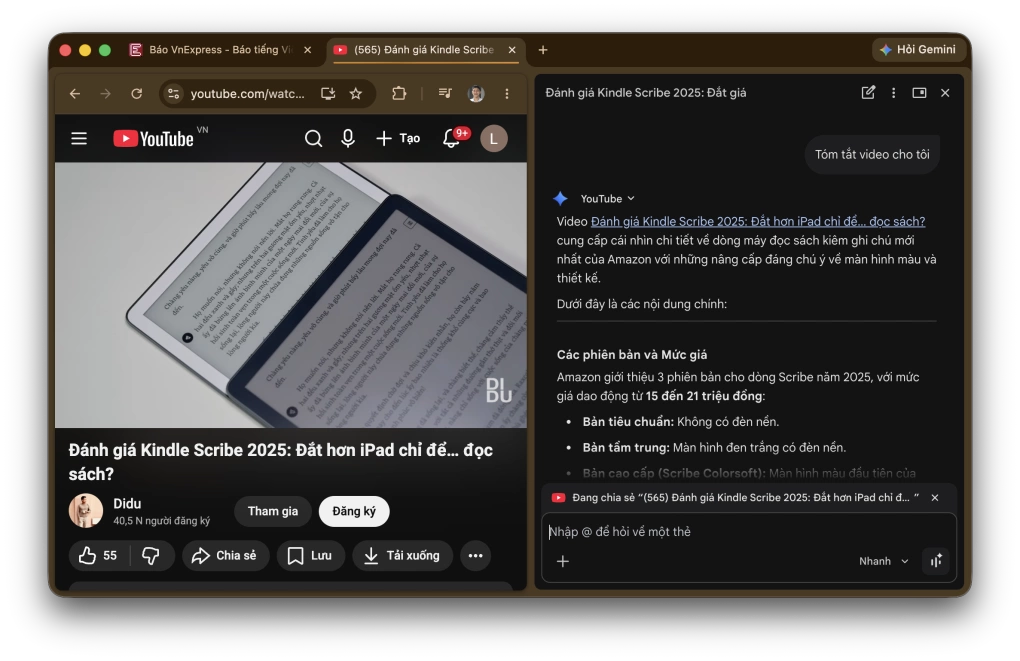The image size is (1020, 661).
Task: Open the browser's three-dot menu
Action: (507, 92)
